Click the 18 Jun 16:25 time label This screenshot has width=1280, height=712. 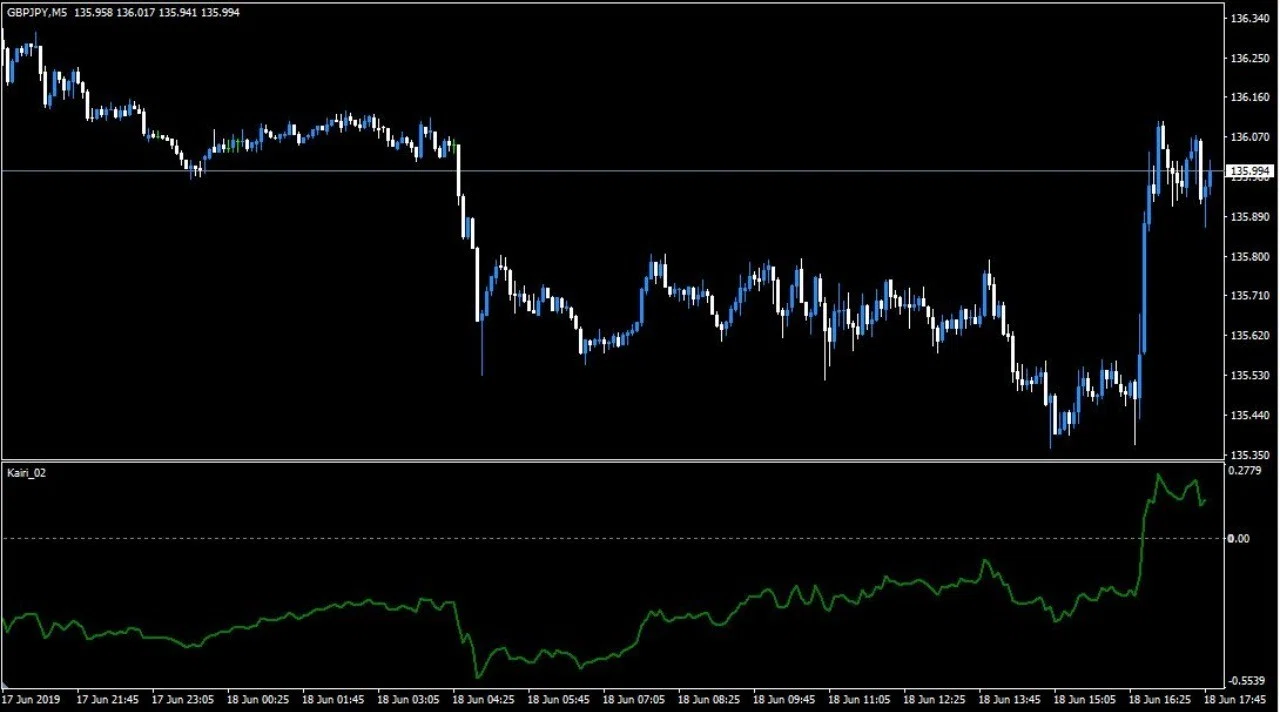pyautogui.click(x=1161, y=698)
